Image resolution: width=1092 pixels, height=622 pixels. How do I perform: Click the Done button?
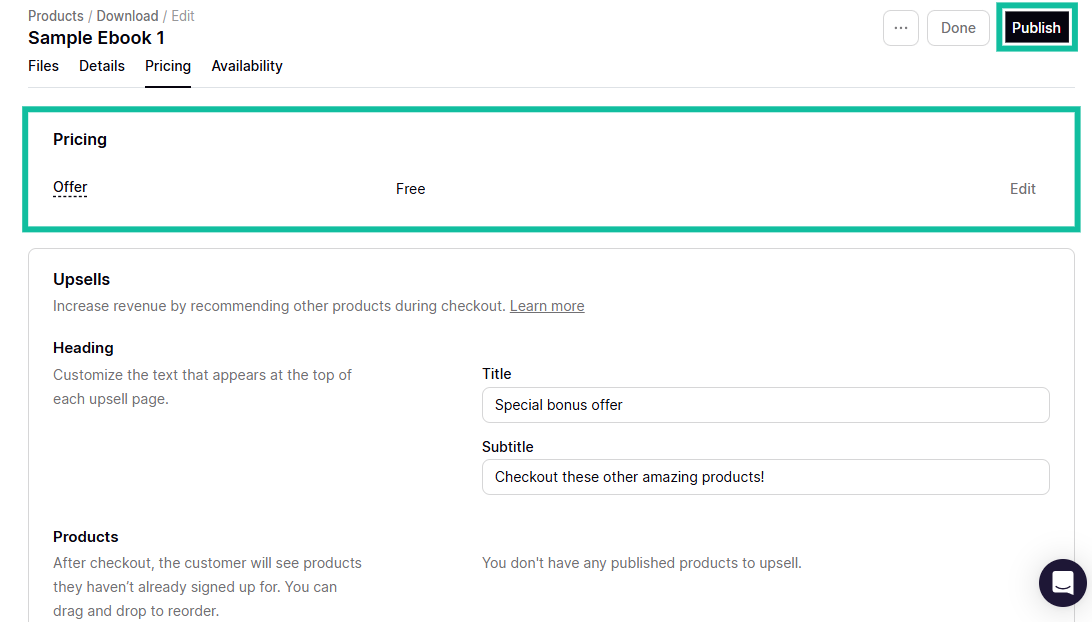click(x=957, y=27)
